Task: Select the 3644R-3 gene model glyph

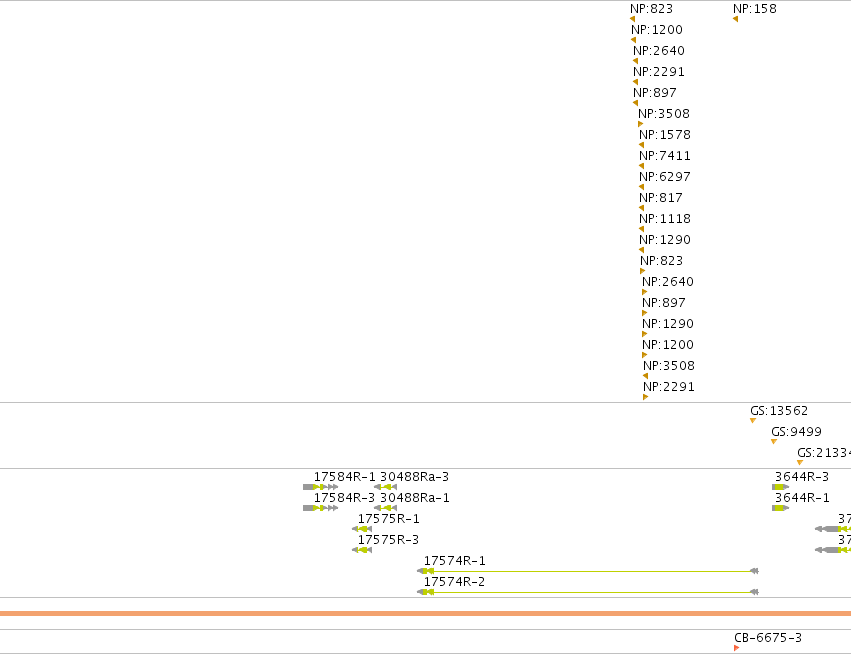Action: pyautogui.click(x=780, y=487)
